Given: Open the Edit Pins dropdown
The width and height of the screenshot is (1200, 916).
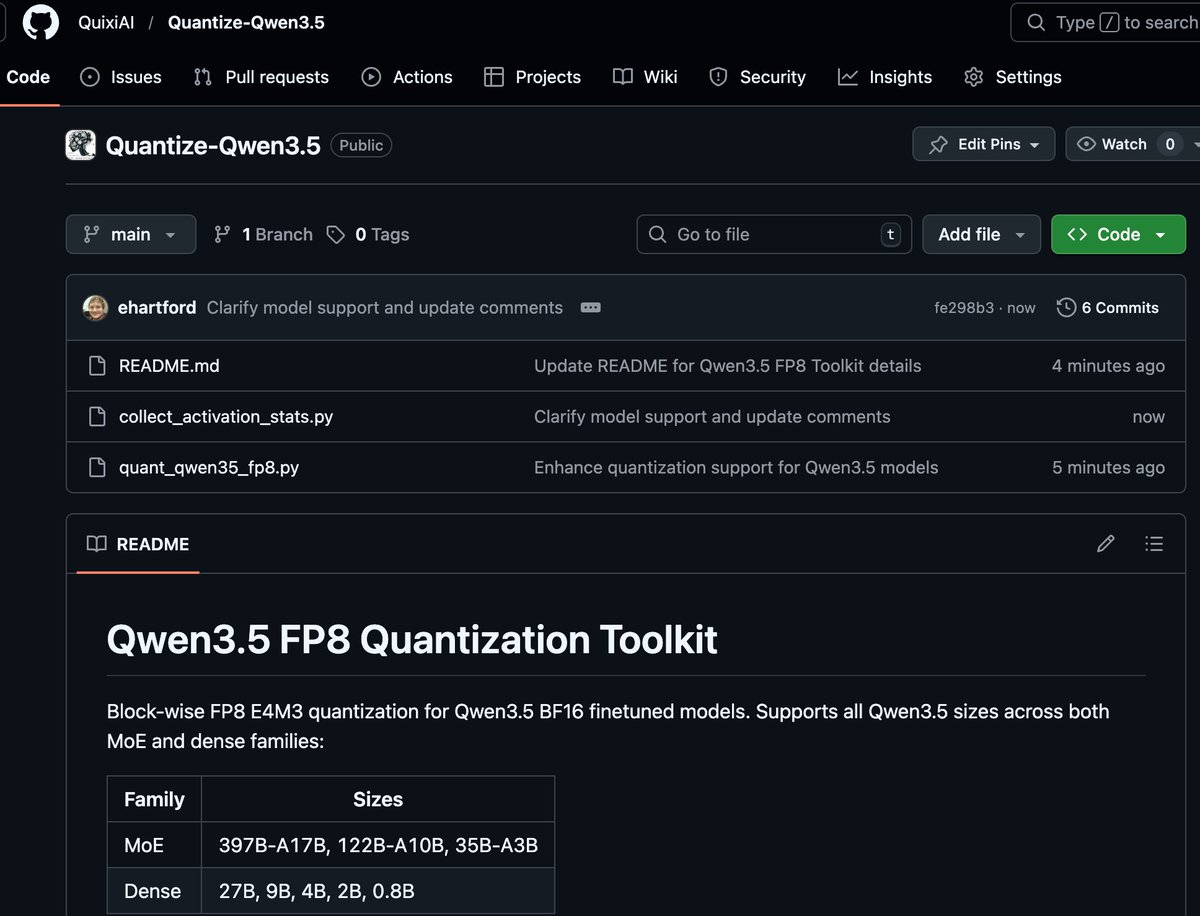Looking at the screenshot, I should (984, 144).
